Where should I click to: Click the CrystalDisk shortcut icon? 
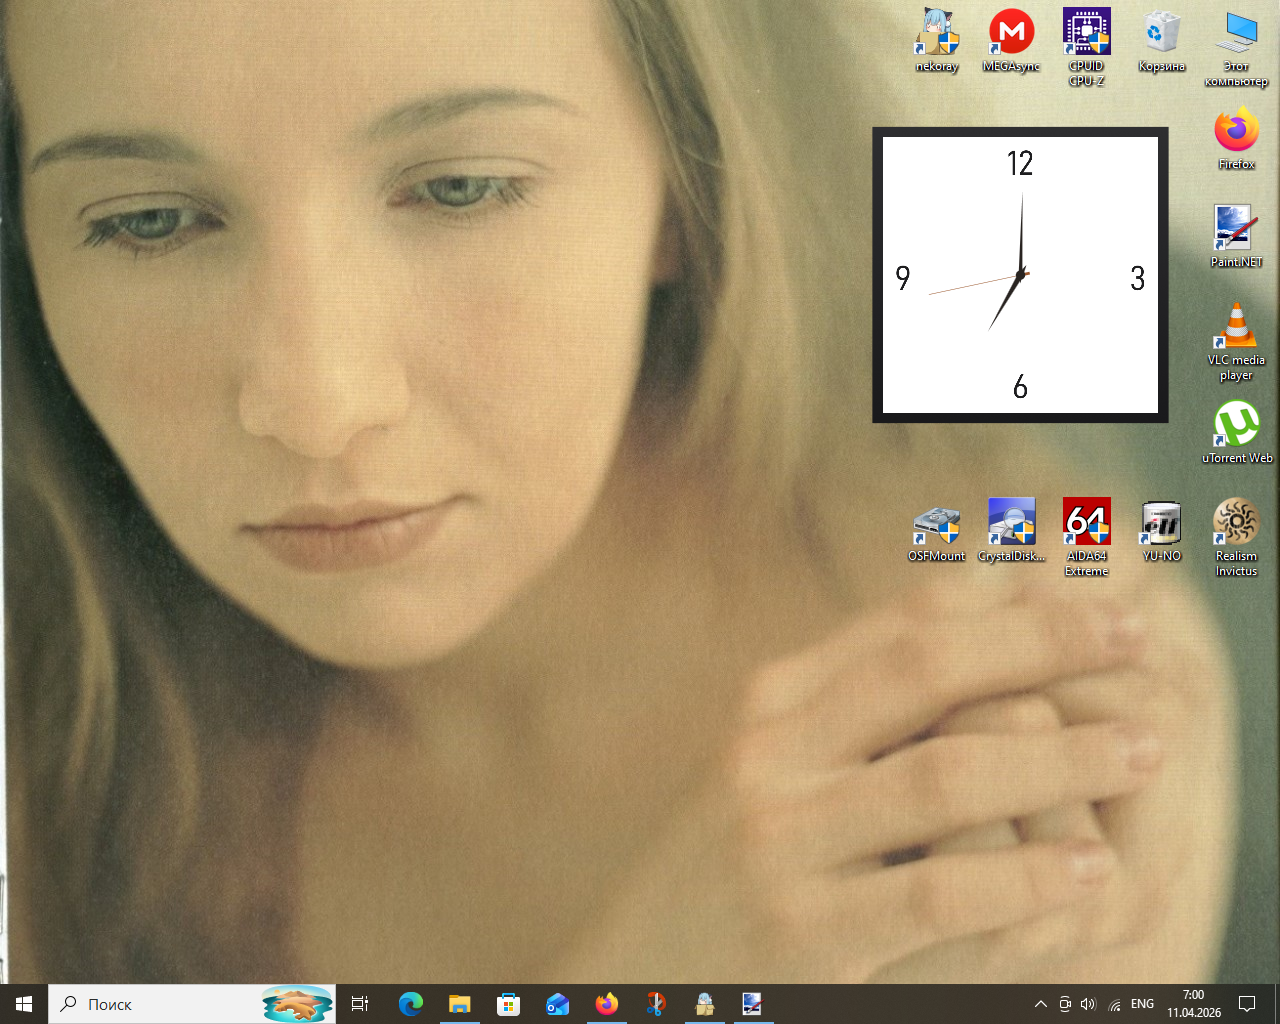(1011, 524)
